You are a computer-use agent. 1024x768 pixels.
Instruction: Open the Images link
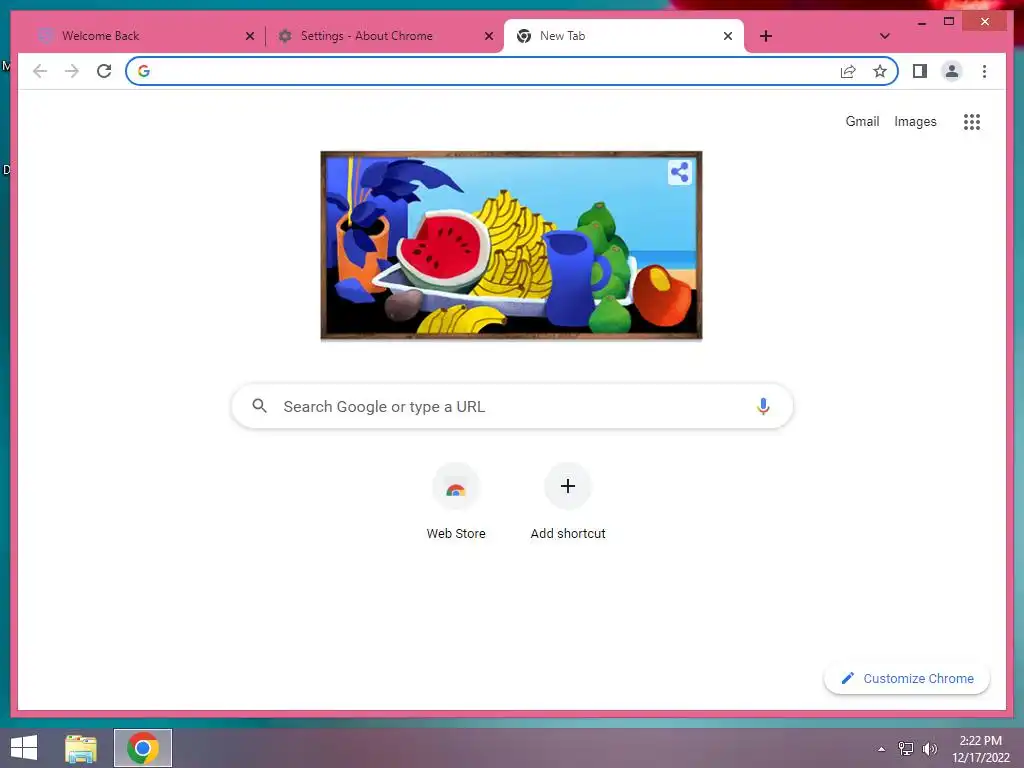[x=915, y=121]
